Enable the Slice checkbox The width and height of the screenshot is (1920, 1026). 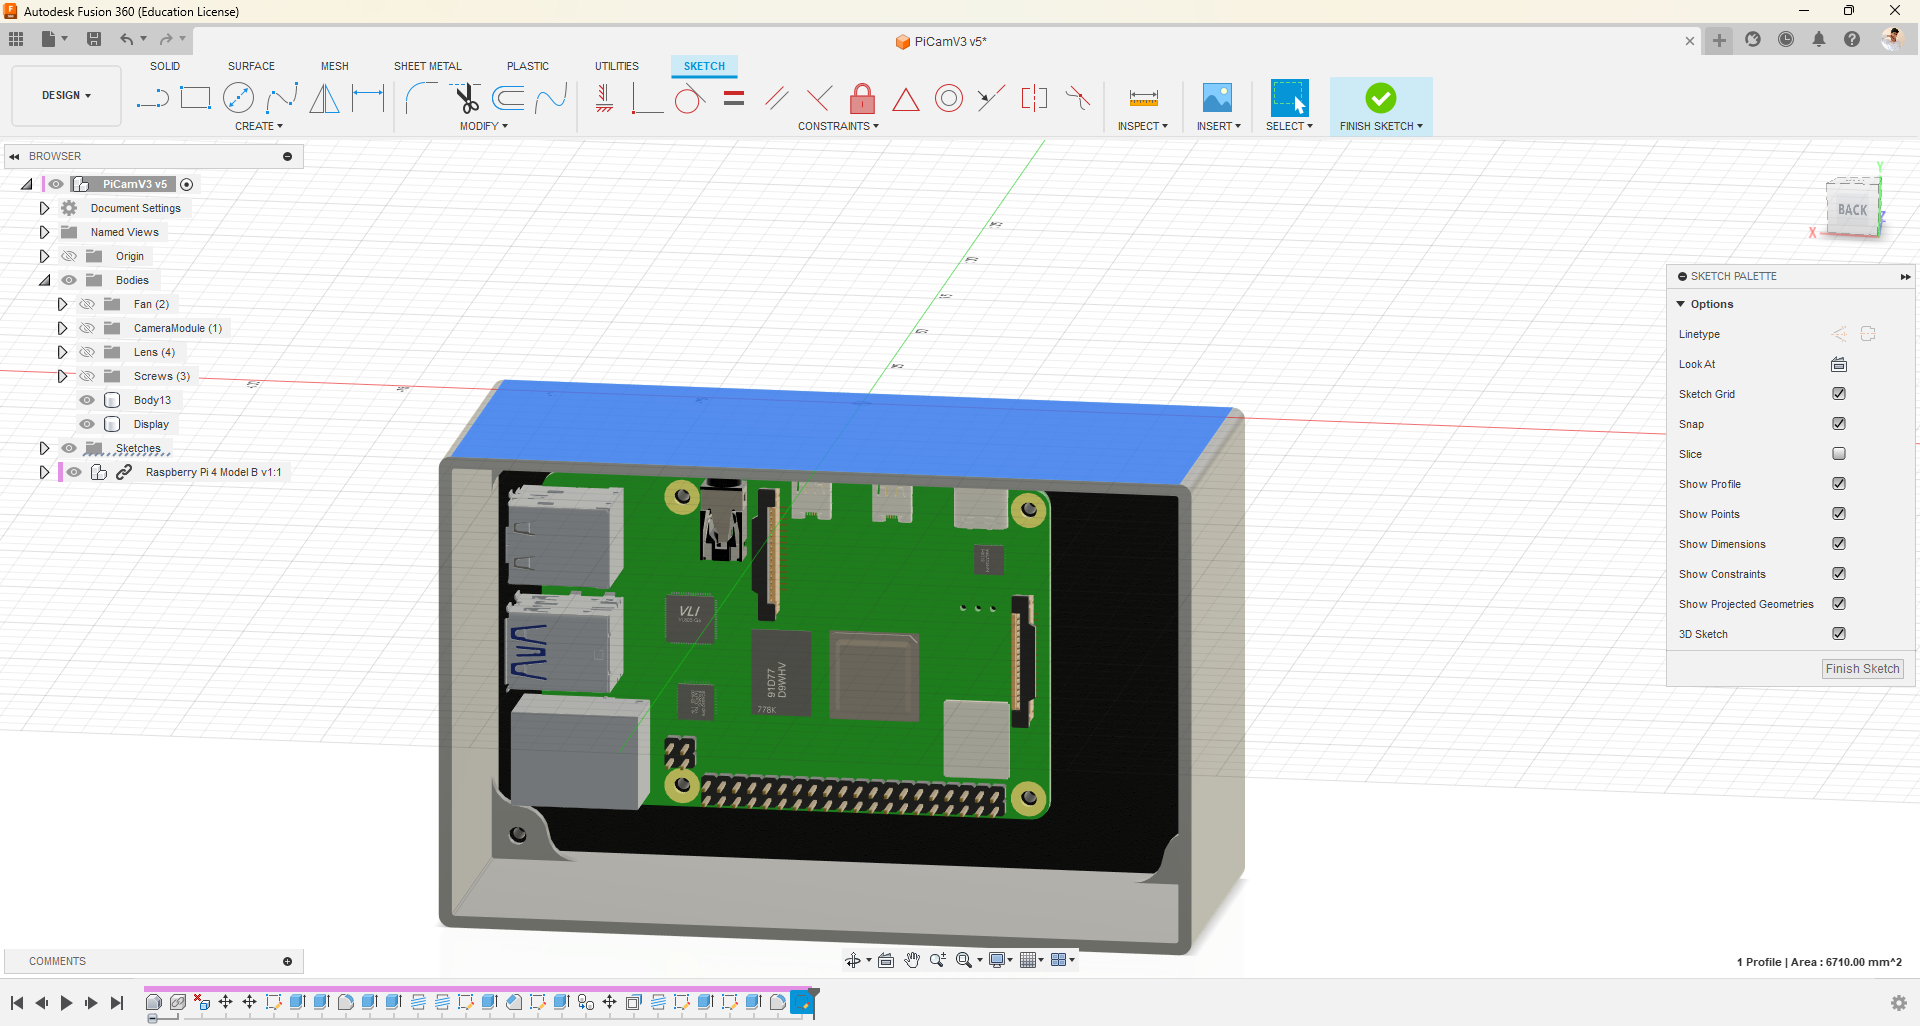click(1839, 454)
